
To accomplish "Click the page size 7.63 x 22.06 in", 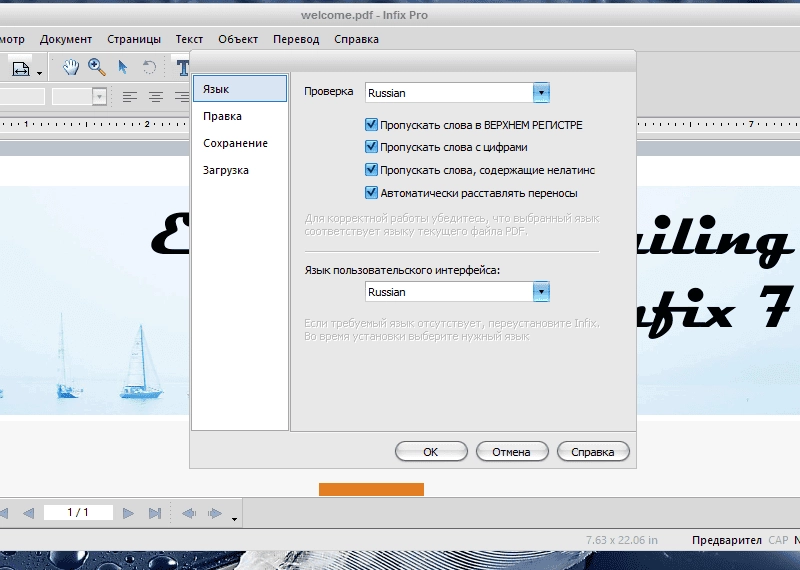I will (x=621, y=540).
